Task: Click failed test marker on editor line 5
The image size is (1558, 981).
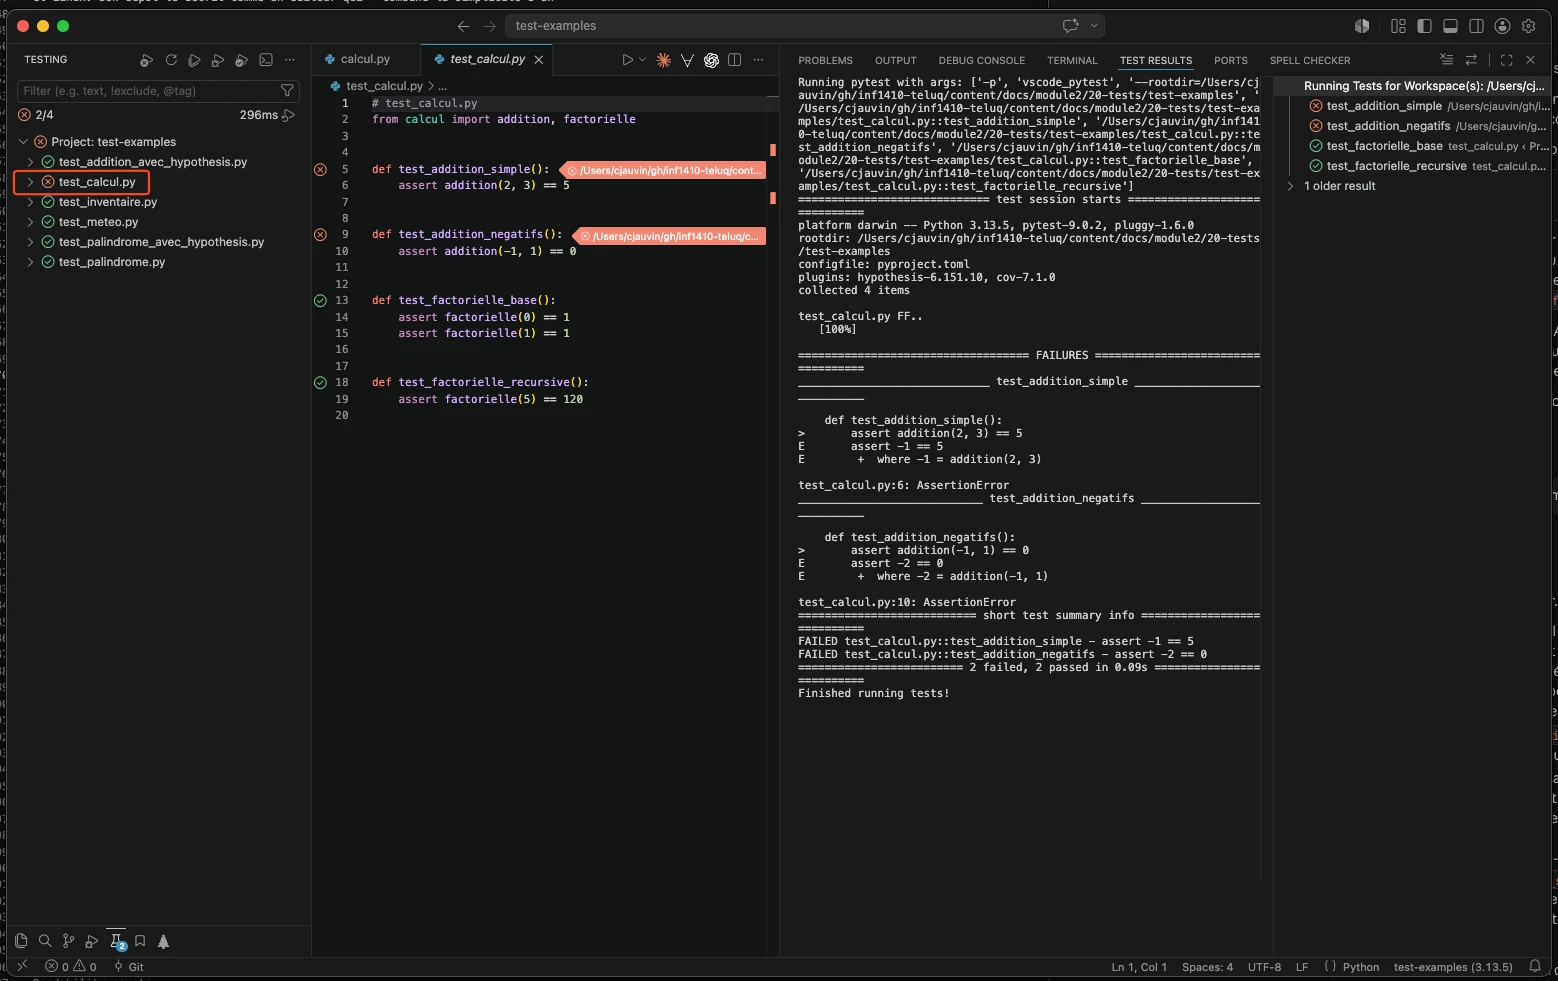Action: pos(320,170)
